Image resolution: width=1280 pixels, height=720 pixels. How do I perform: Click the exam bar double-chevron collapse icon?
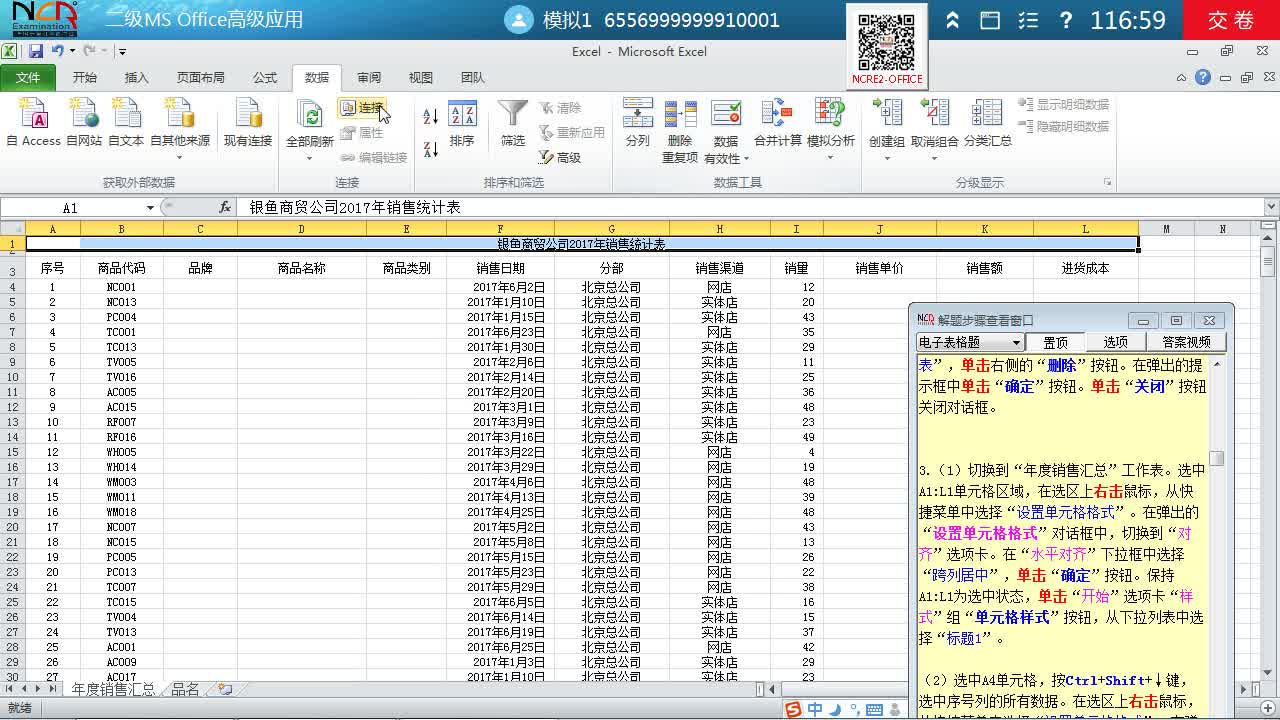(953, 20)
